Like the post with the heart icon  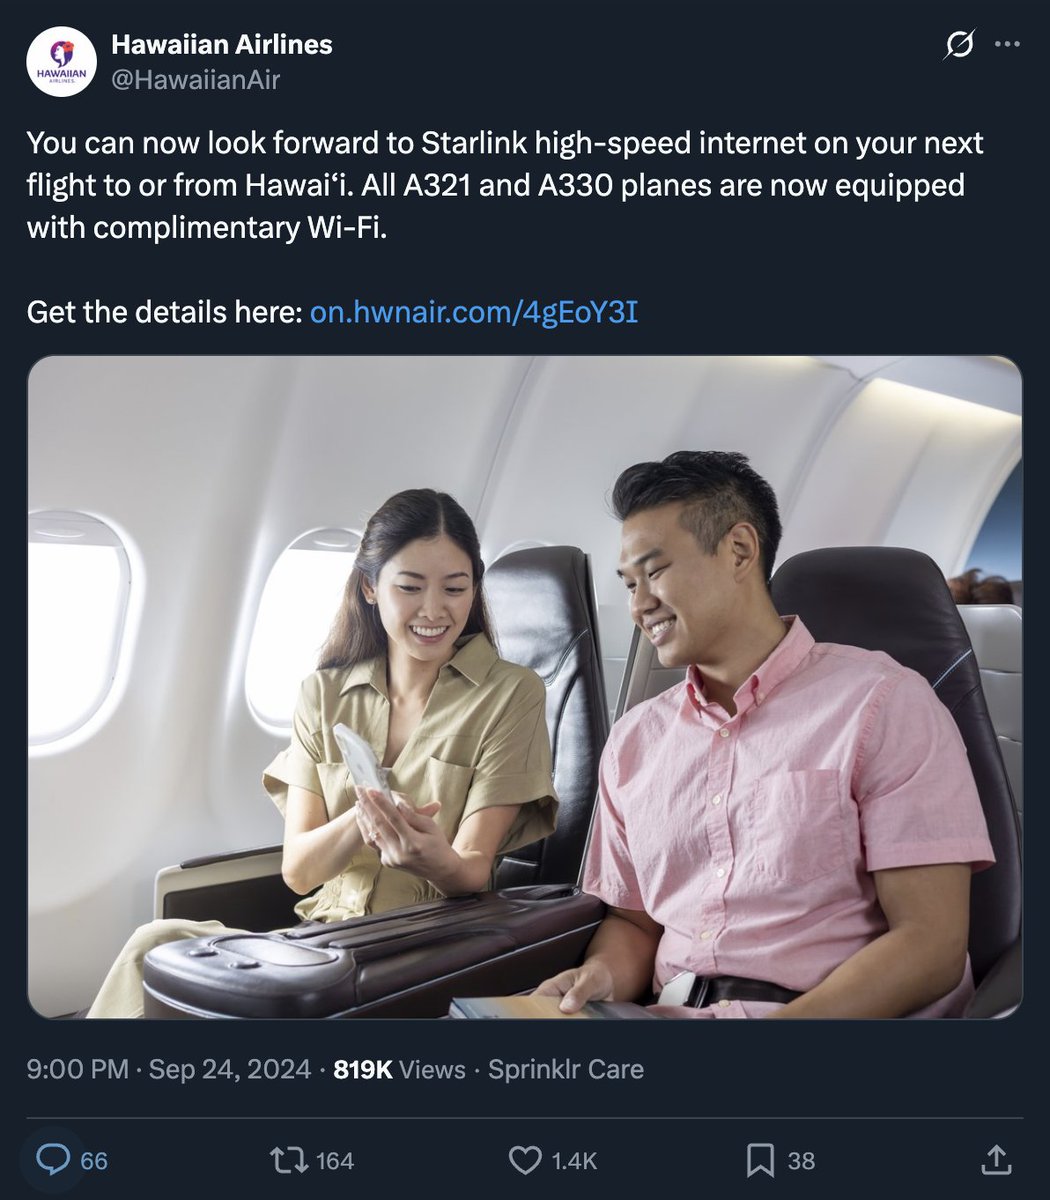[525, 1160]
